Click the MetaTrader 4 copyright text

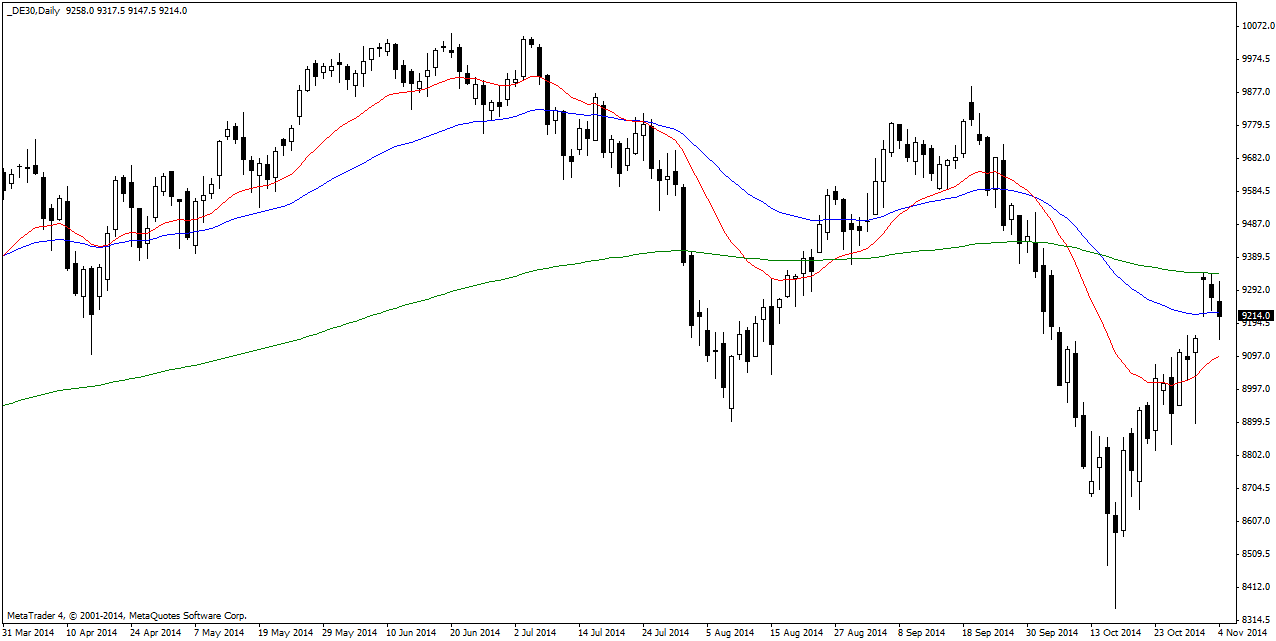pyautogui.click(x=127, y=616)
